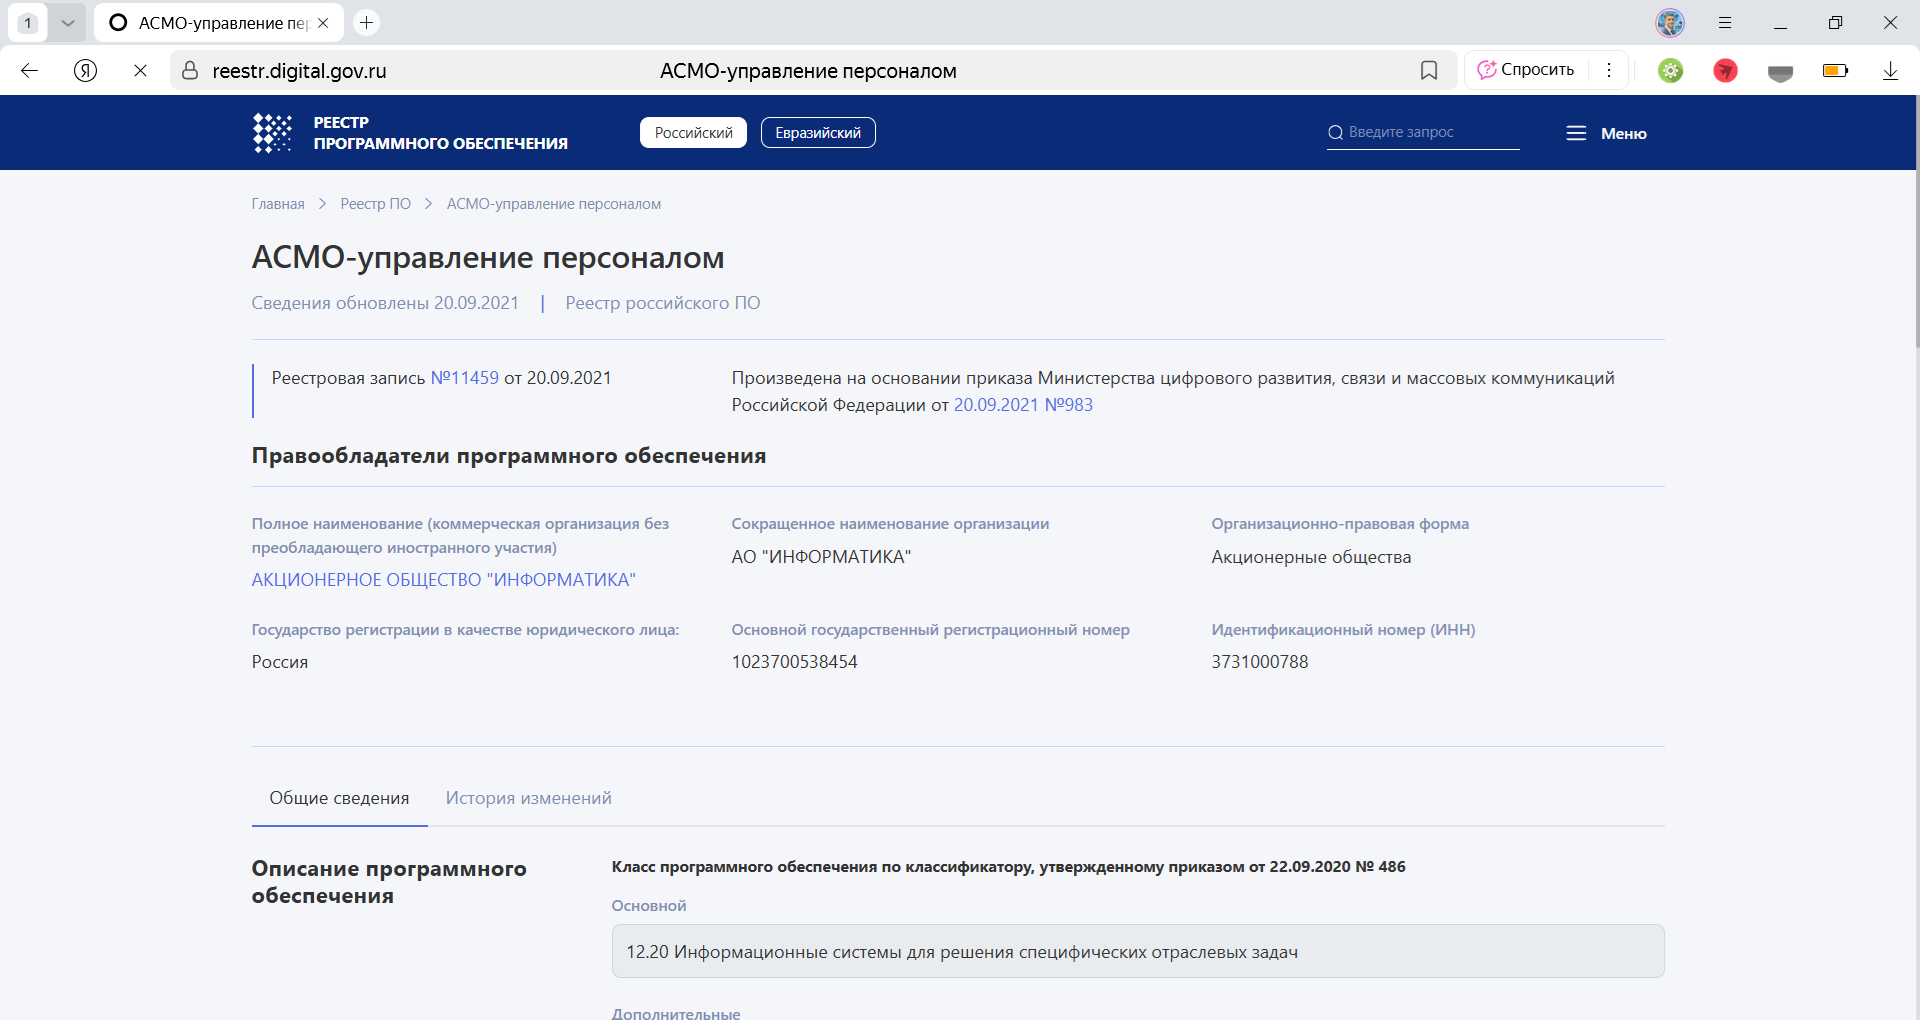This screenshot has width=1920, height=1020.
Task: Click the Введите запрос search field
Action: [x=1422, y=131]
